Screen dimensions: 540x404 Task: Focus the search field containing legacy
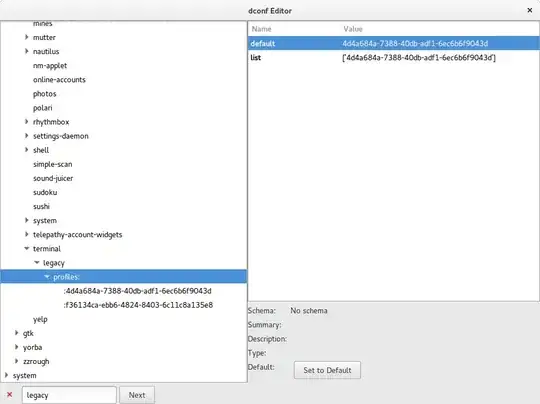(69, 395)
